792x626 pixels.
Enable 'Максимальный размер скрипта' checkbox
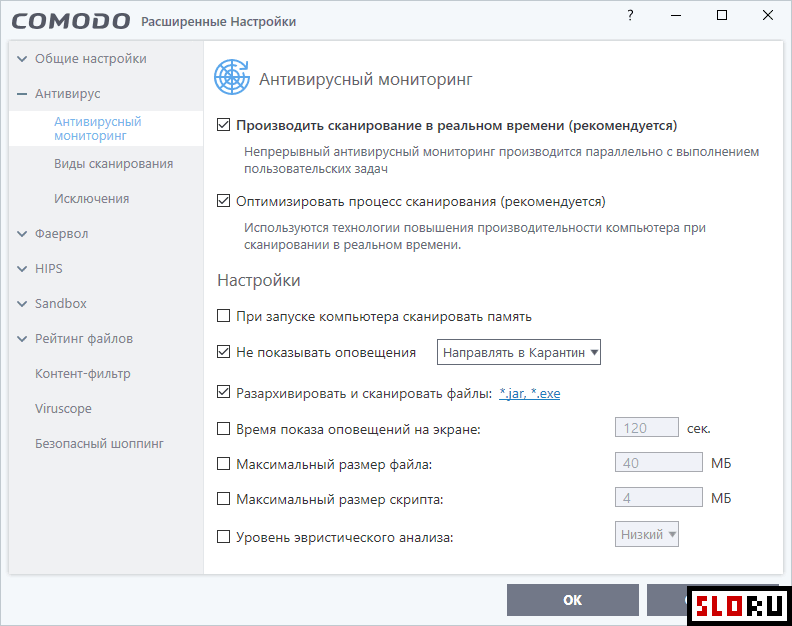[223, 499]
